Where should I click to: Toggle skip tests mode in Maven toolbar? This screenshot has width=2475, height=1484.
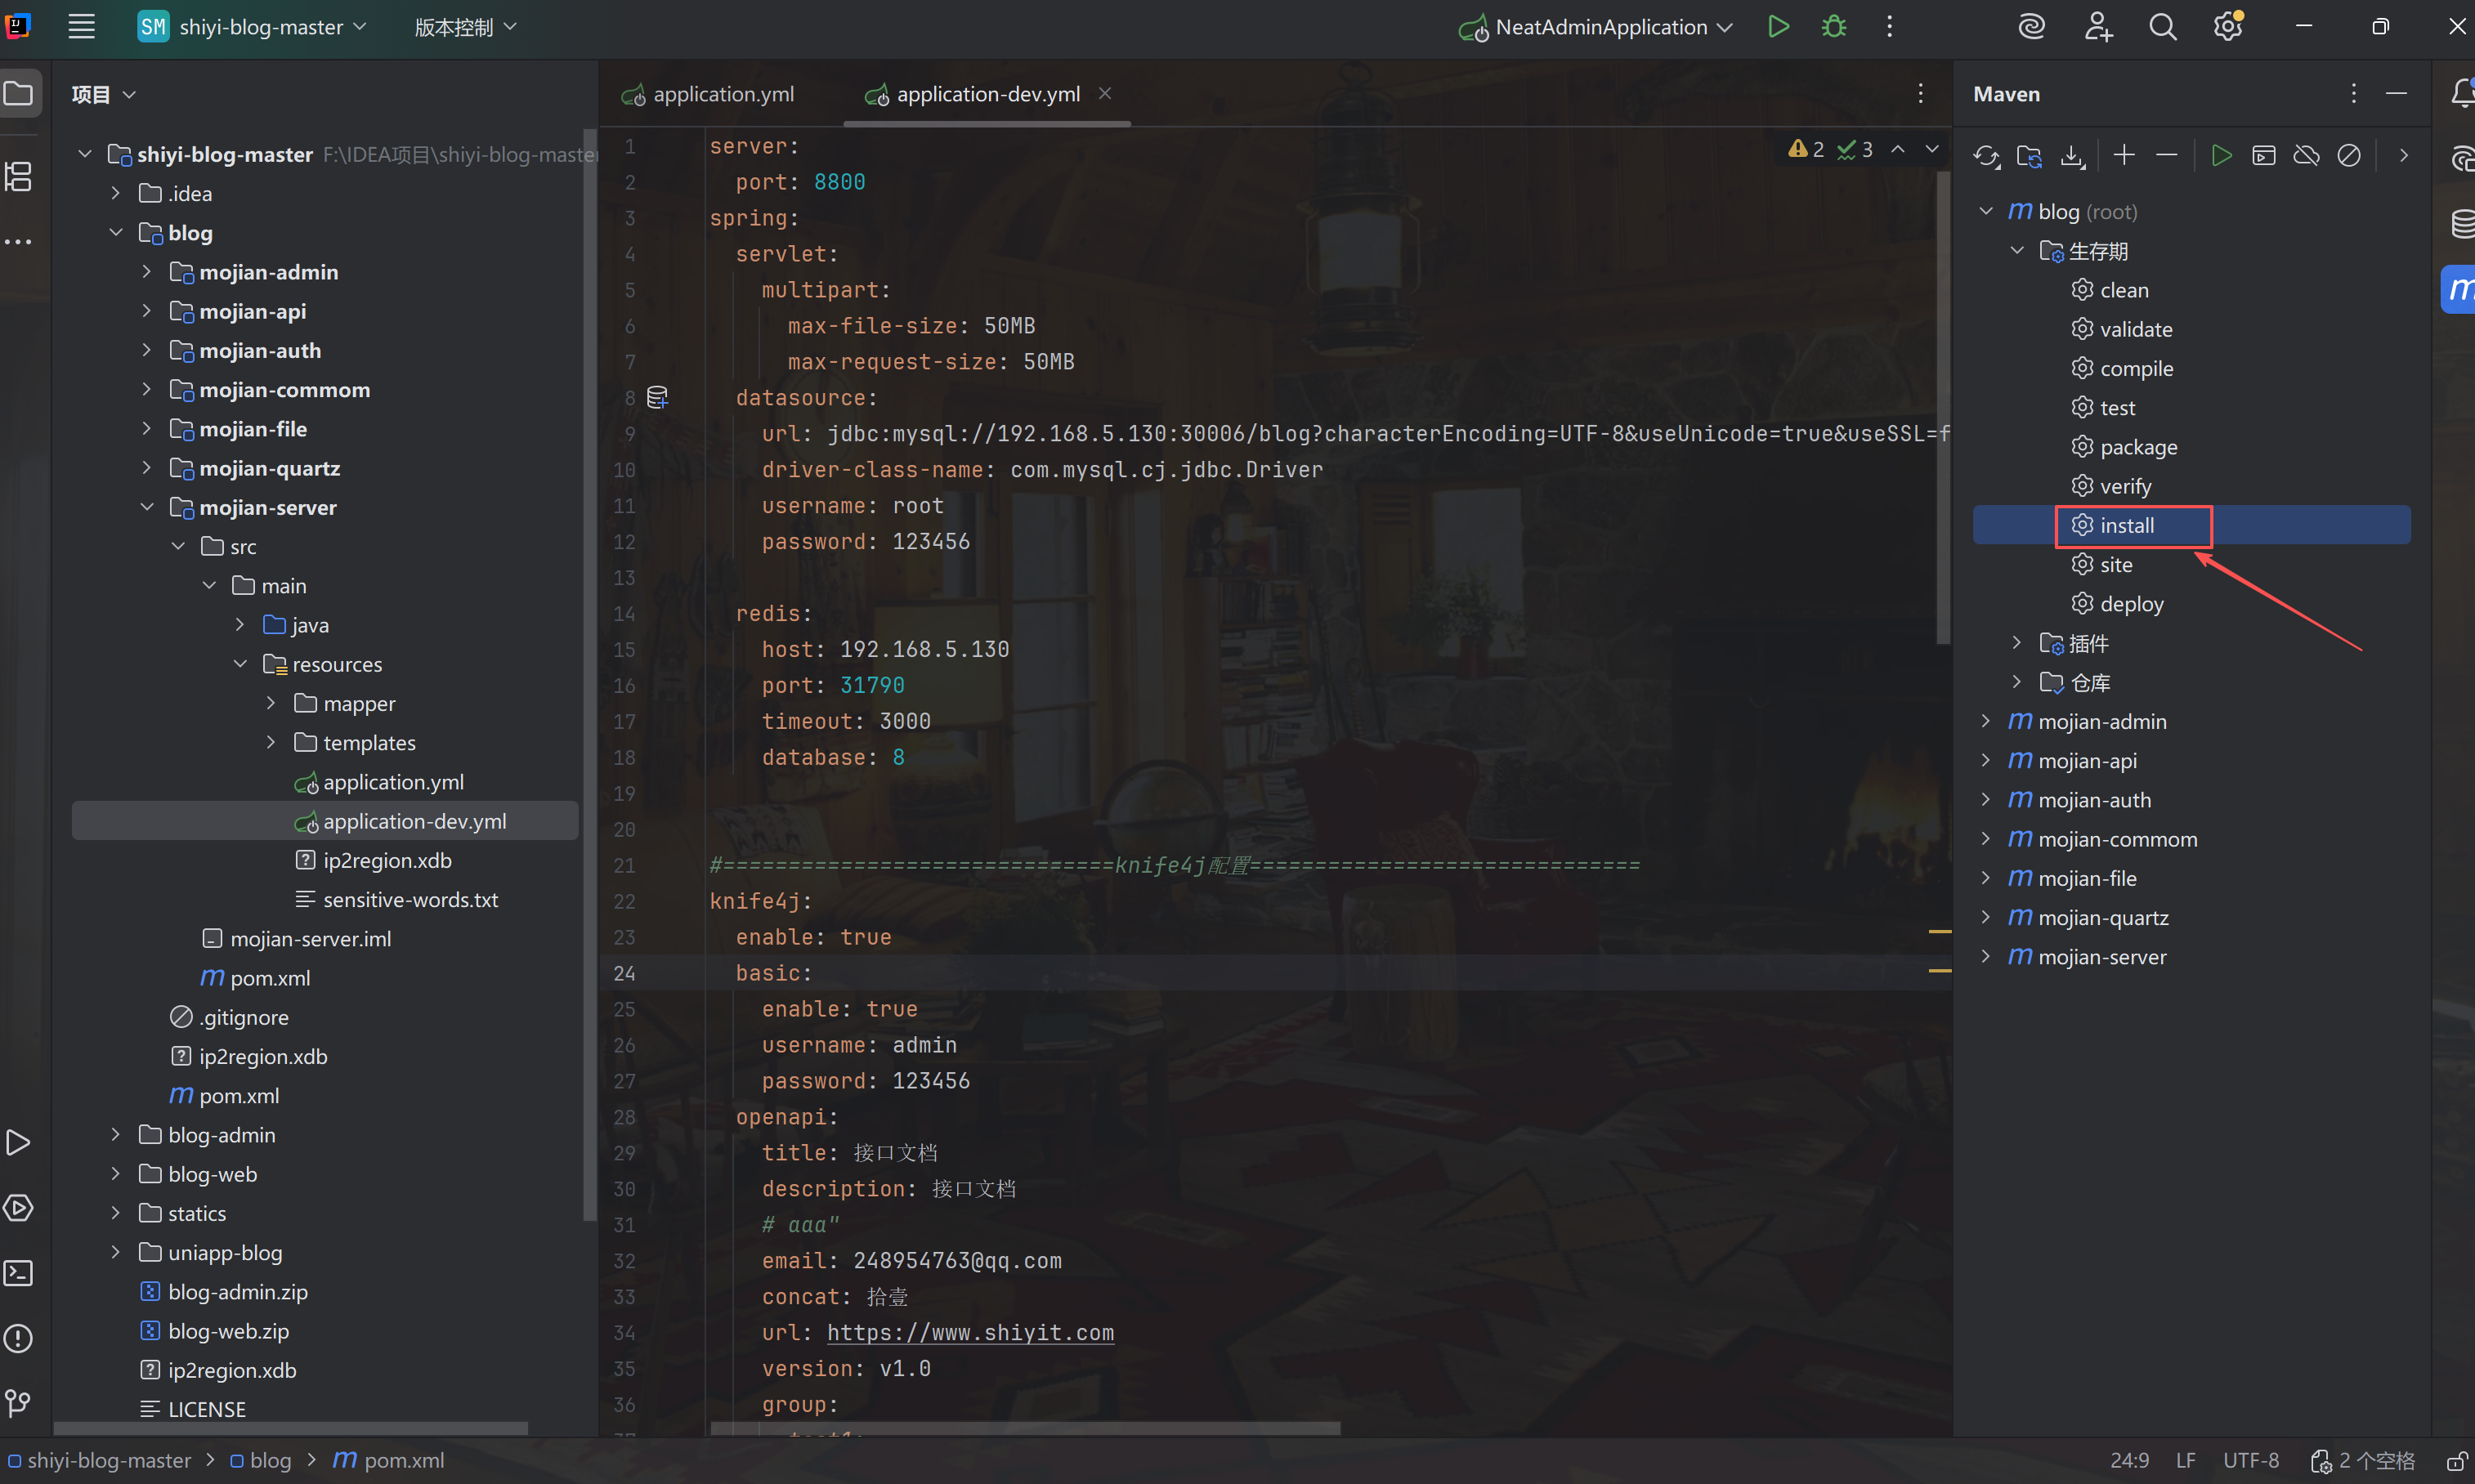[x=2349, y=156]
